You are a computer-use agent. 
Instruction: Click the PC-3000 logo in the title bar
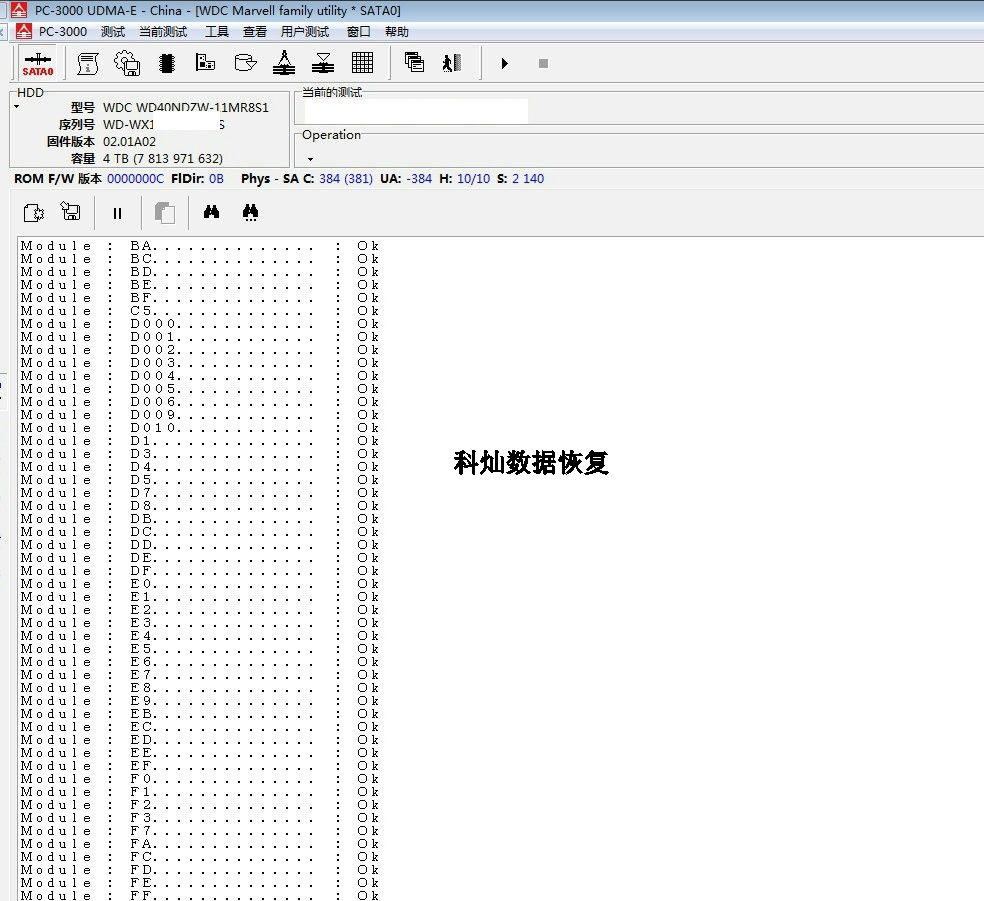19,10
